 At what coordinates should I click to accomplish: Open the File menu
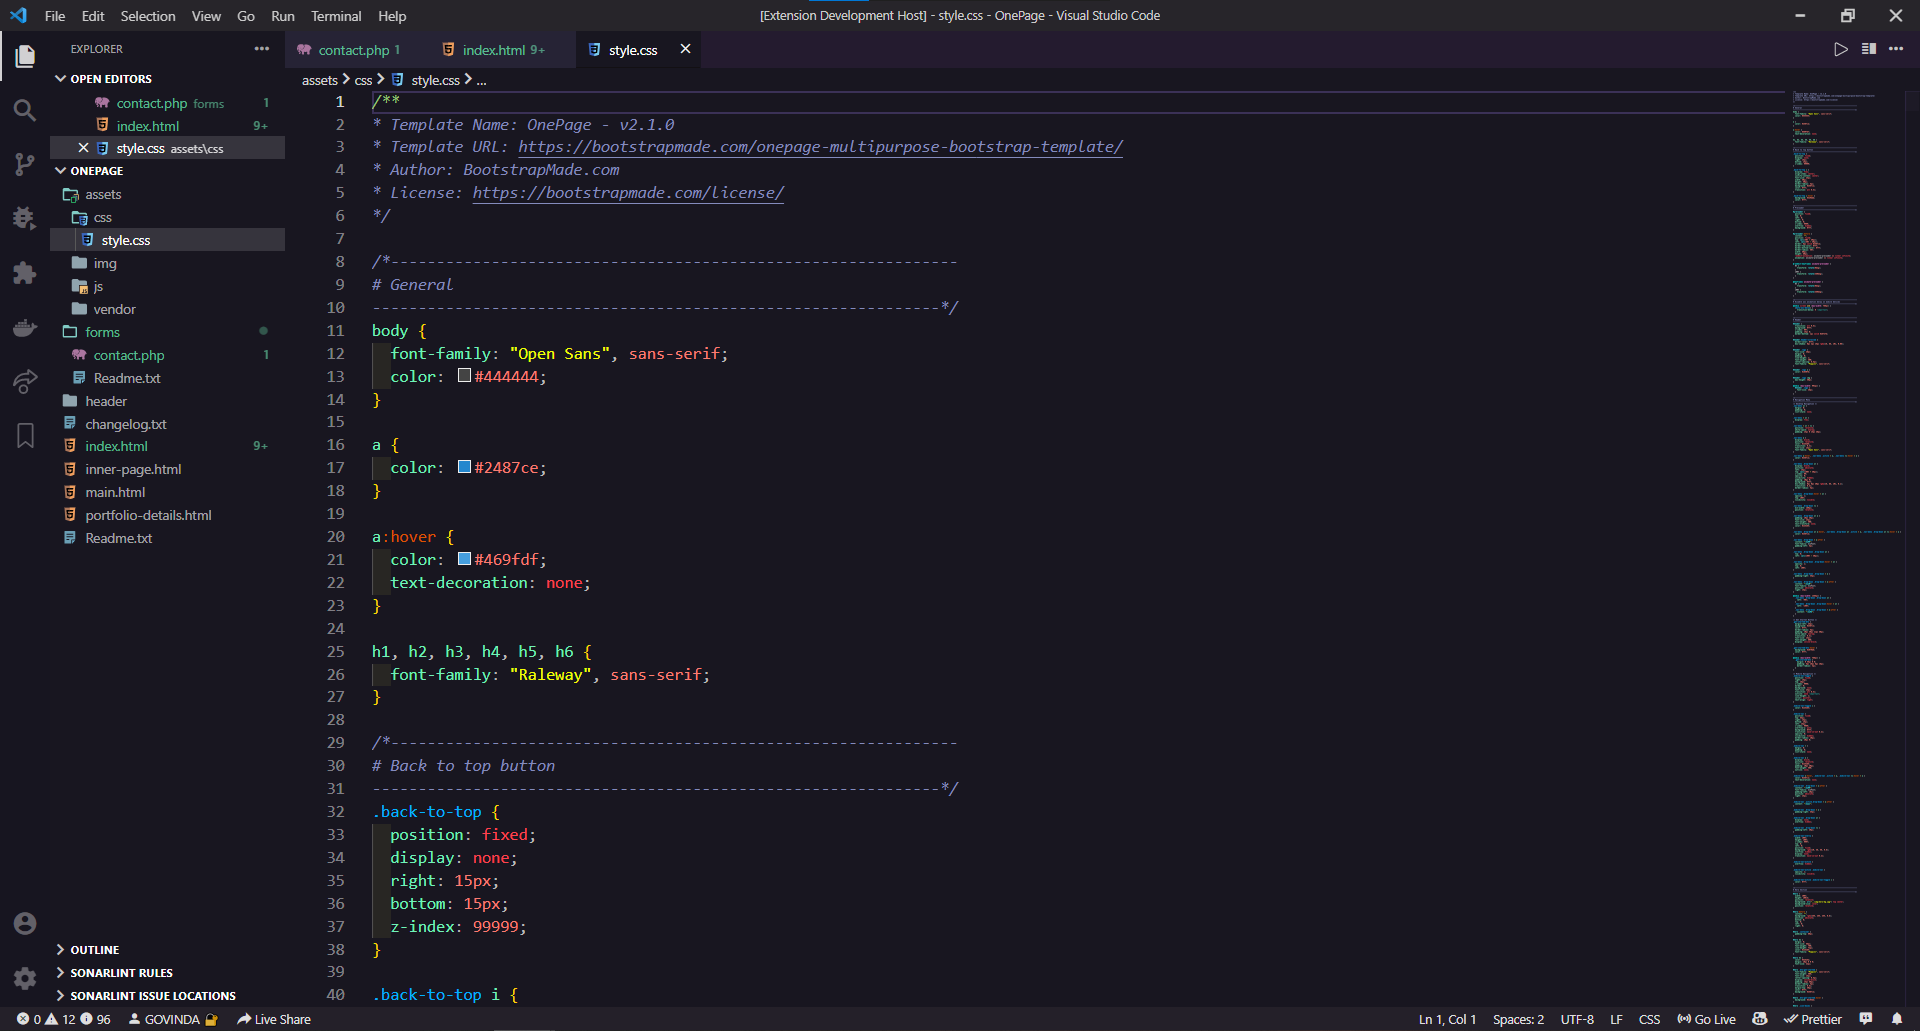[55, 16]
